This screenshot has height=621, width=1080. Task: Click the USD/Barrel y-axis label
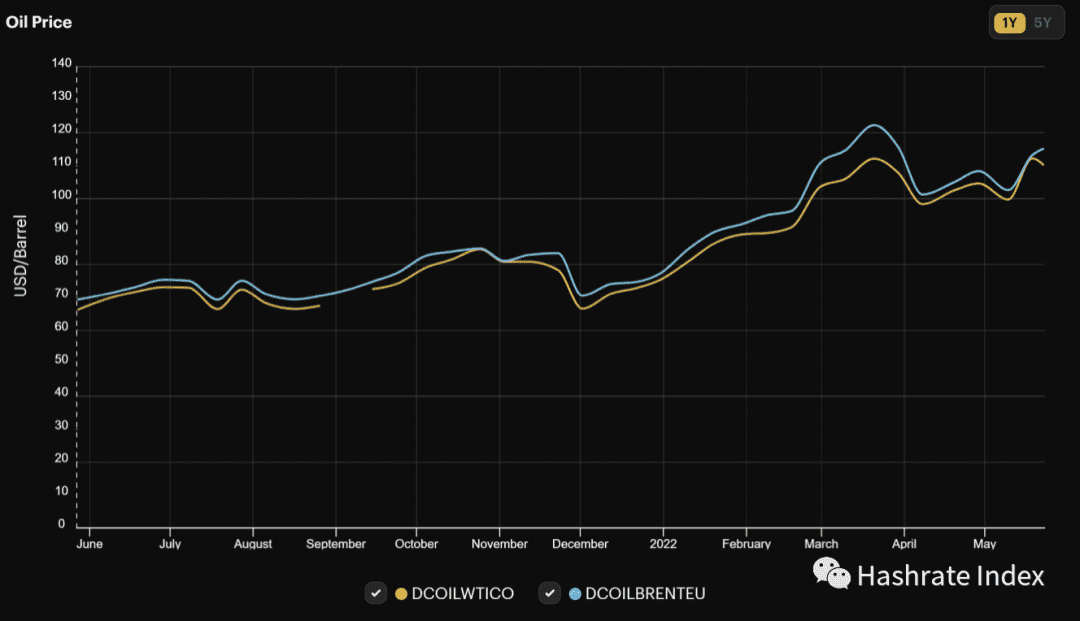[x=20, y=255]
